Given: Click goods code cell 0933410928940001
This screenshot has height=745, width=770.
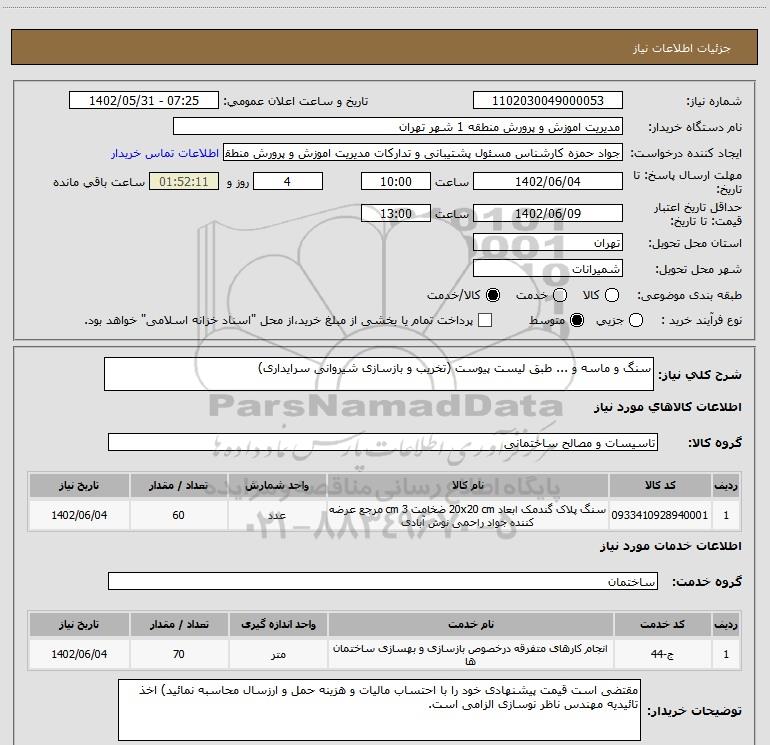Looking at the screenshot, I should click(x=660, y=515).
